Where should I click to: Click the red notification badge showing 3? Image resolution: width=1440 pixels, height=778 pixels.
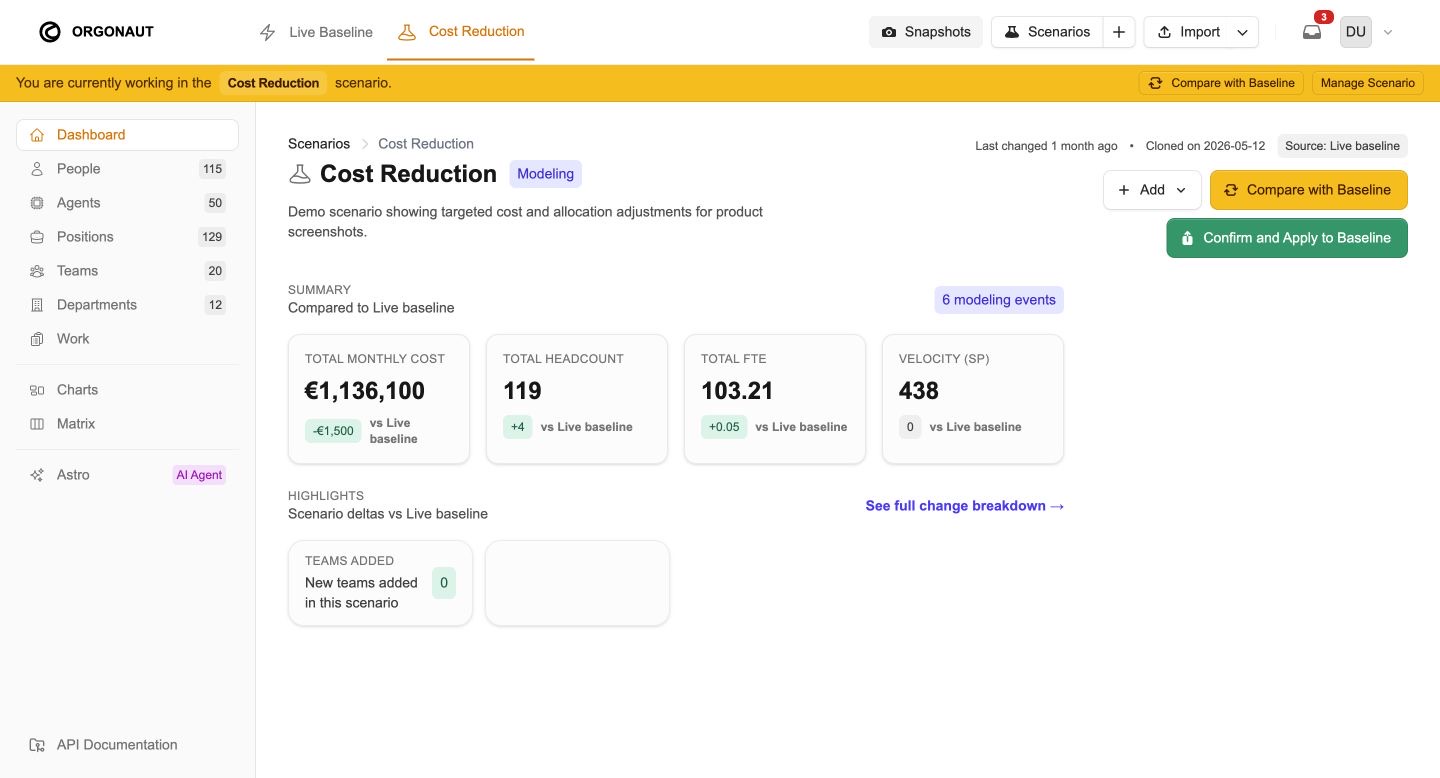[x=1323, y=17]
